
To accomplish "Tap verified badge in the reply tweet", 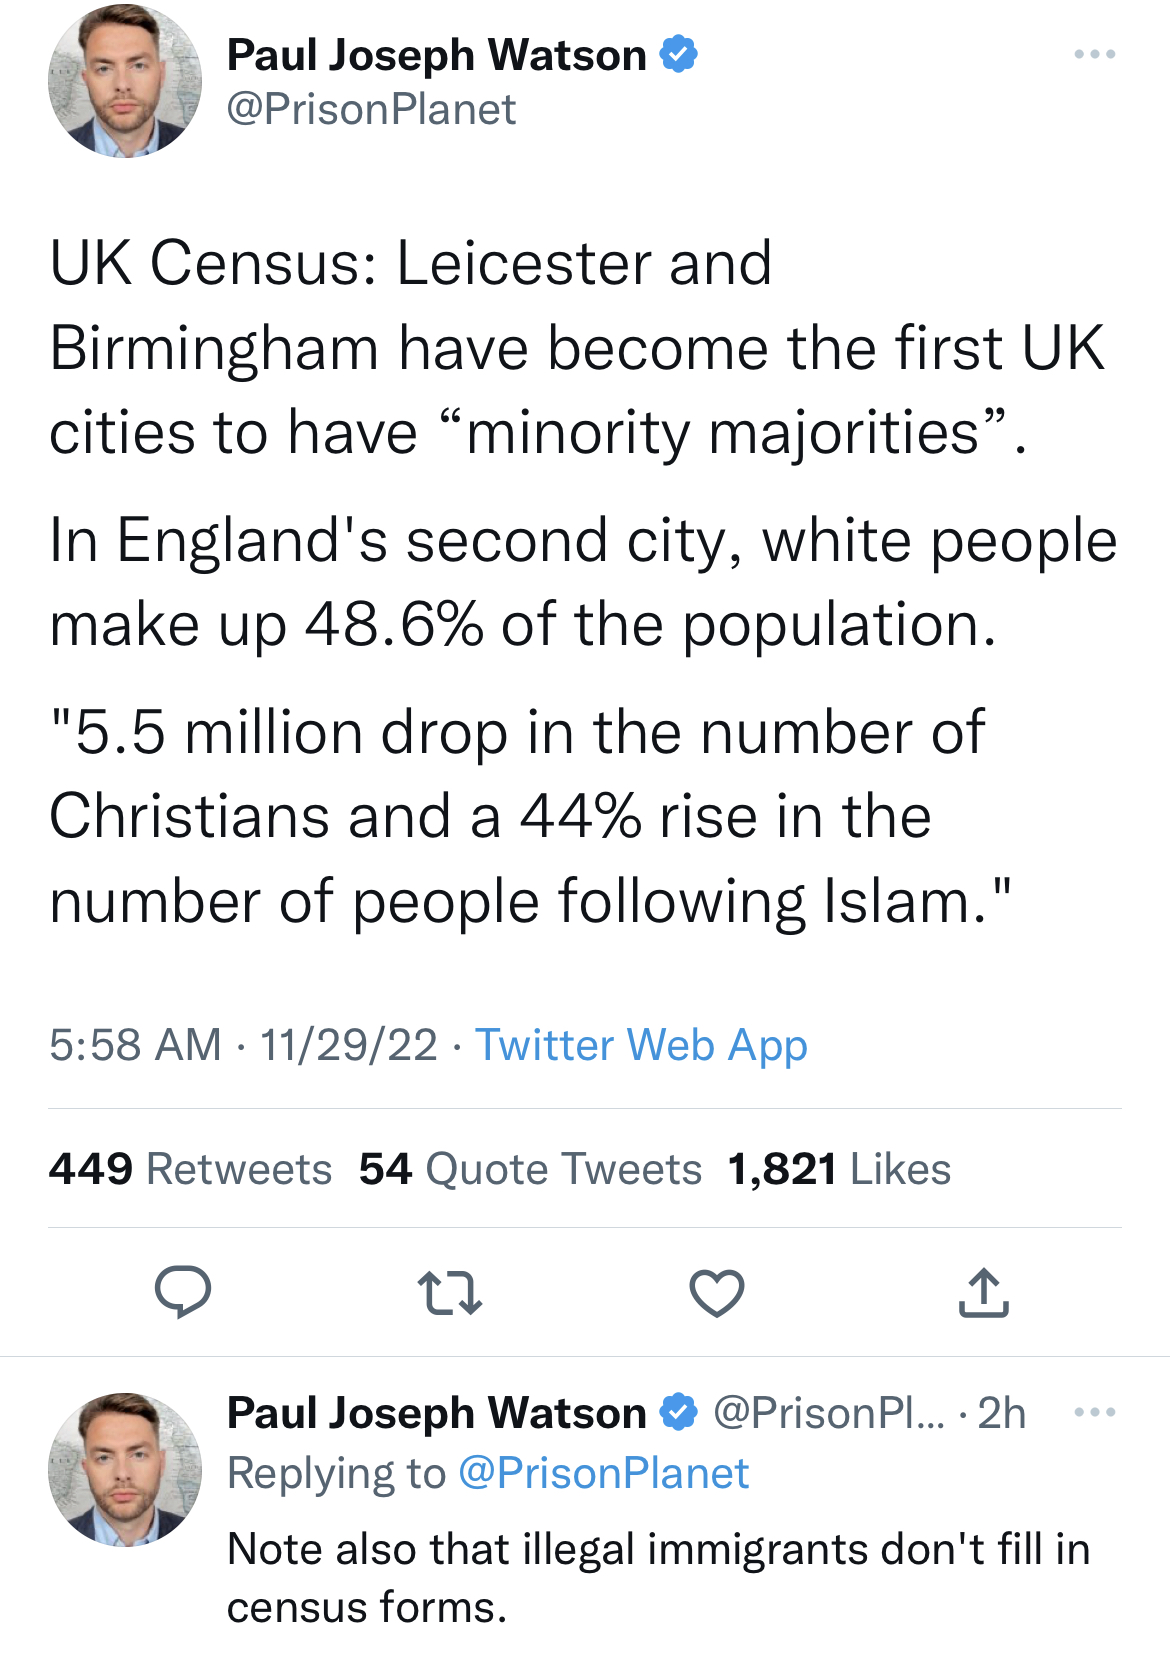I will click(679, 1412).
